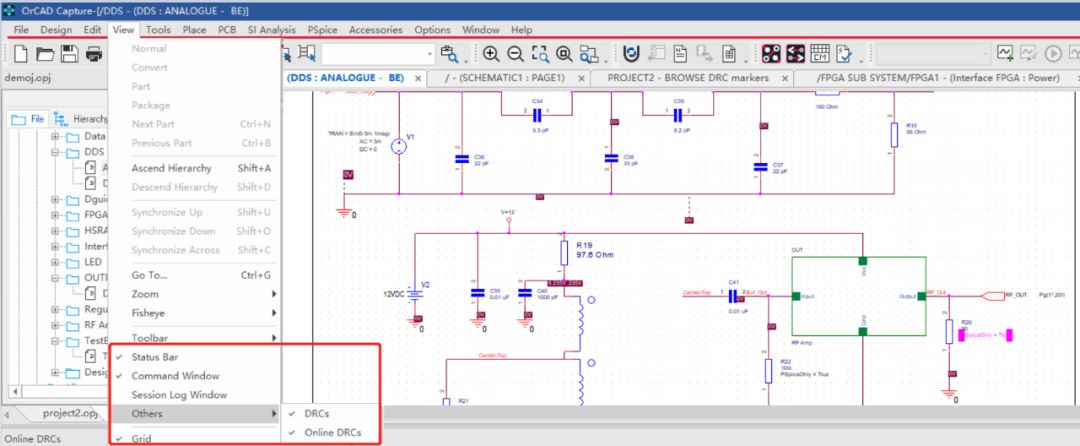Open the Window menu
1080x446 pixels.
click(481, 30)
